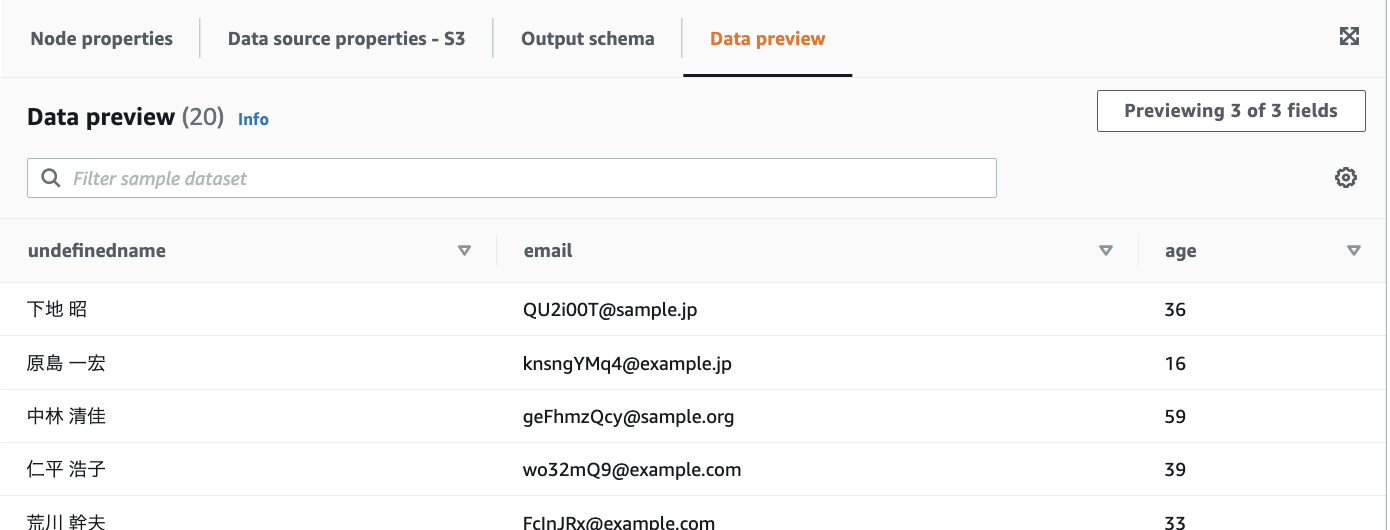Open undefinedname column sort dropdown
The width and height of the screenshot is (1390, 530).
[x=464, y=251]
